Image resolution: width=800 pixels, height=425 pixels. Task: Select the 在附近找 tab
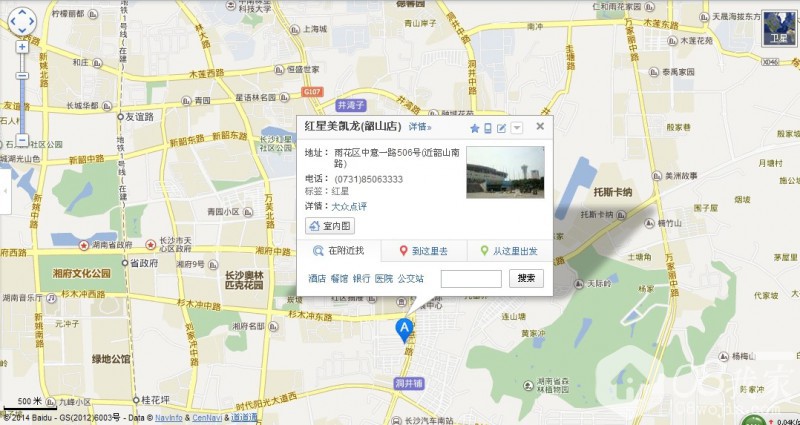(339, 251)
